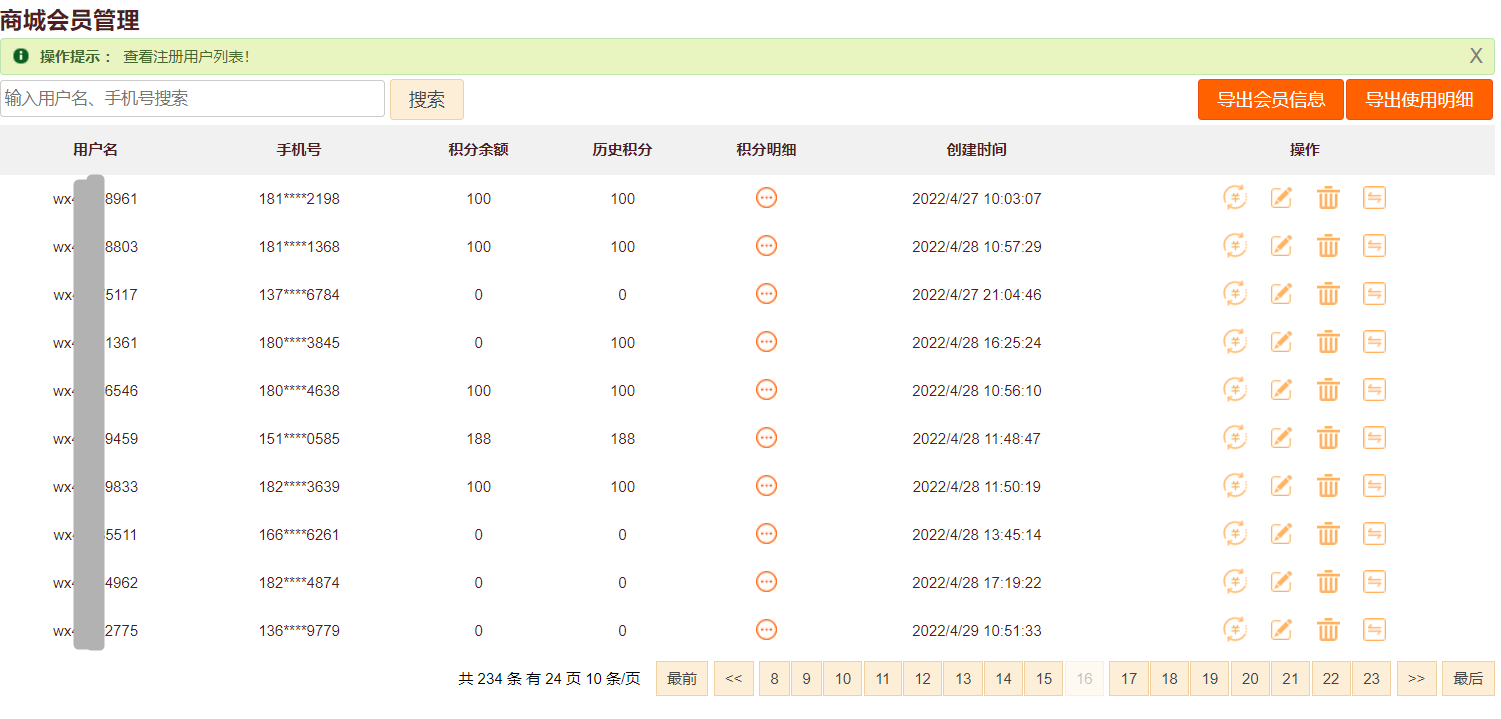Click the 搜索 search button

427,100
